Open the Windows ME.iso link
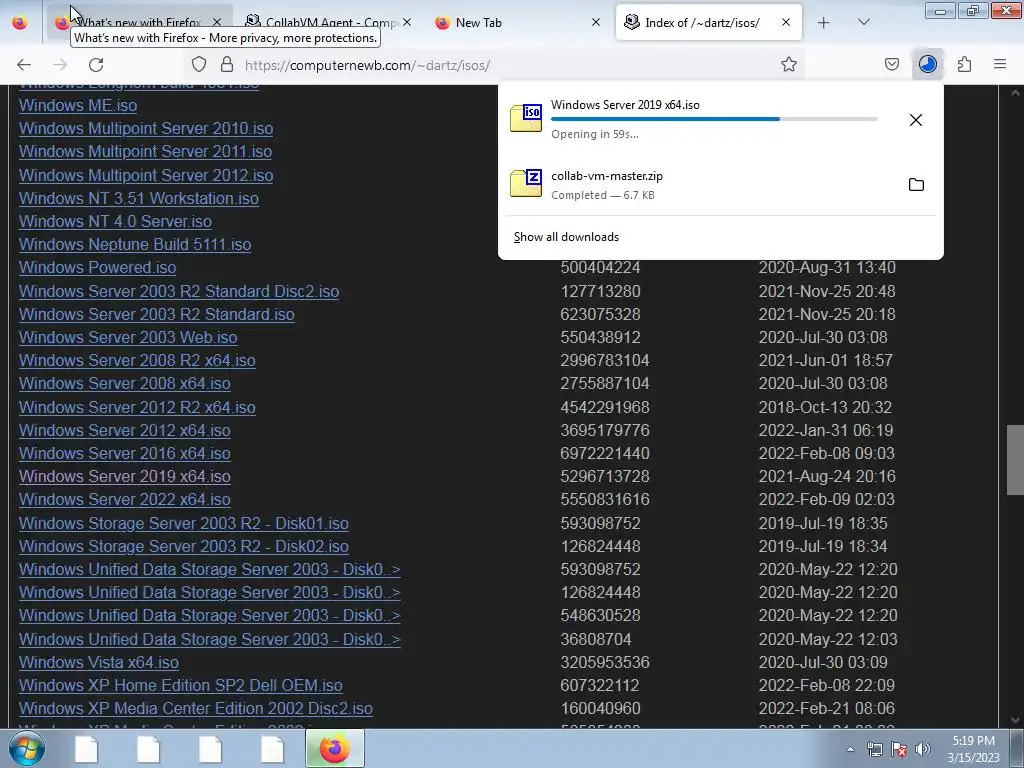This screenshot has height=768, width=1024. click(78, 105)
